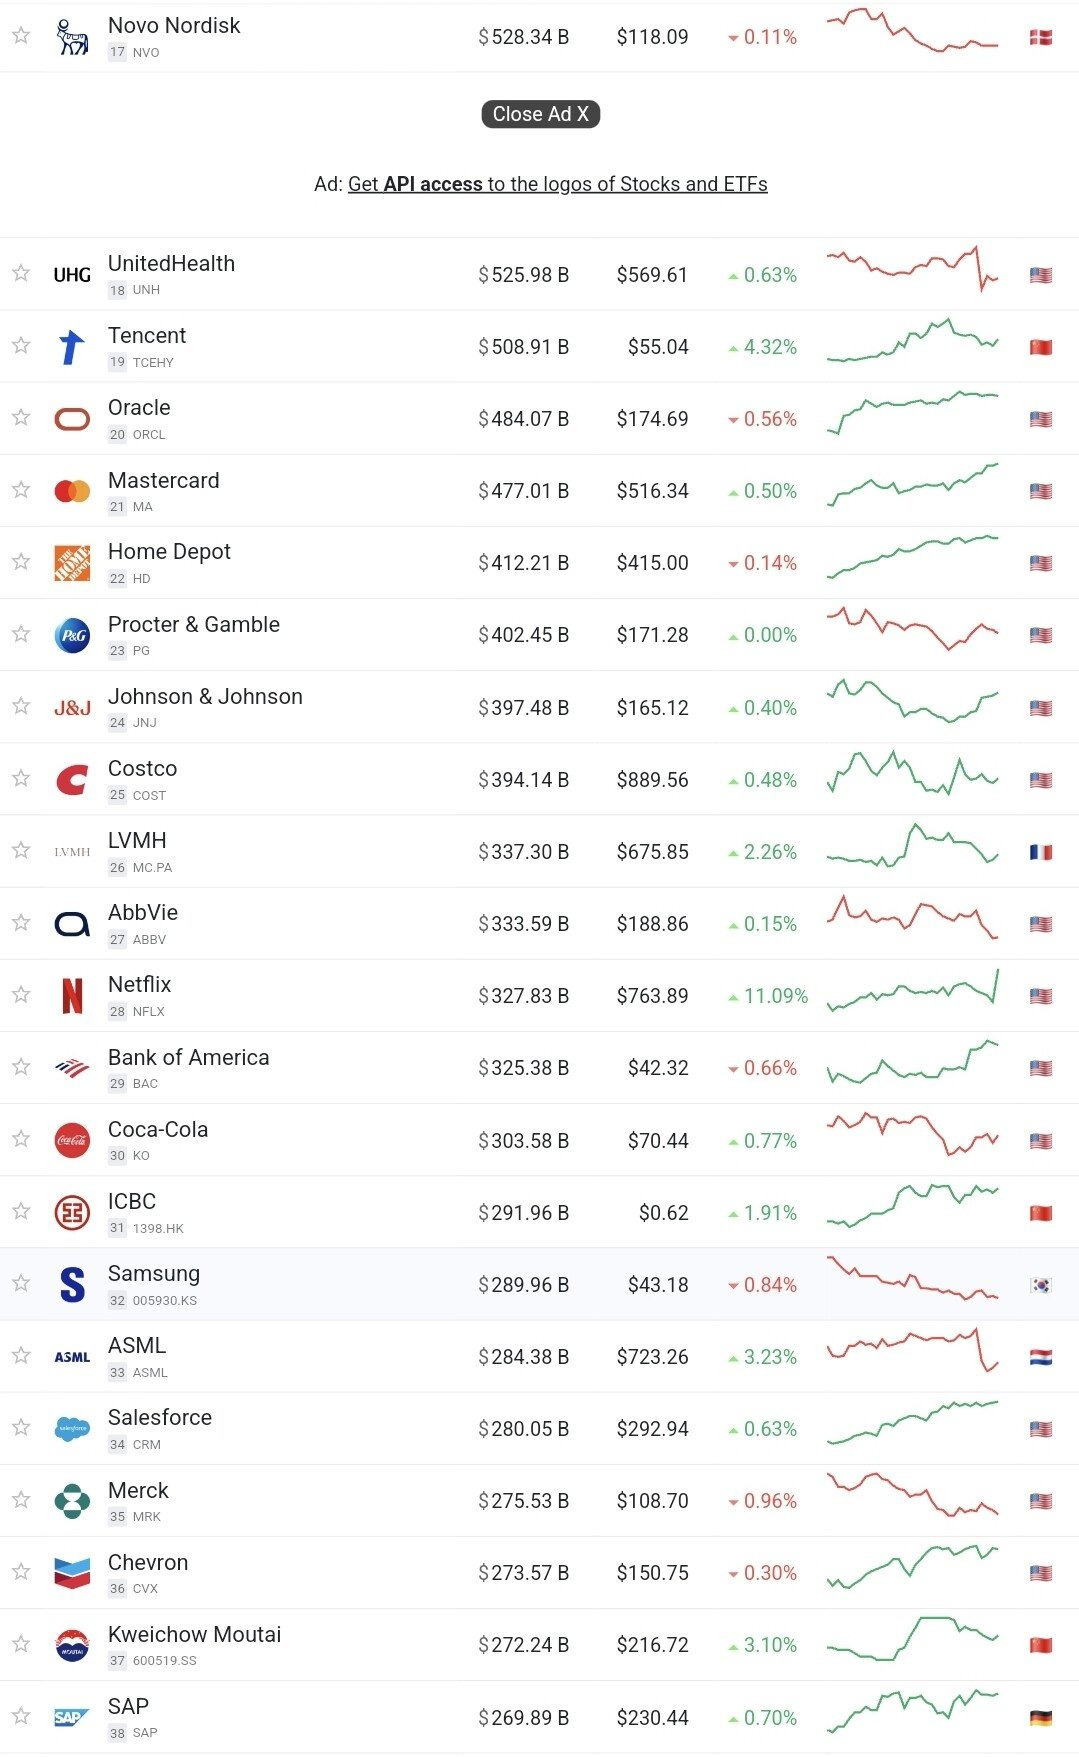The width and height of the screenshot is (1079, 1757).
Task: Toggle favorite star for Samsung
Action: [21, 1283]
